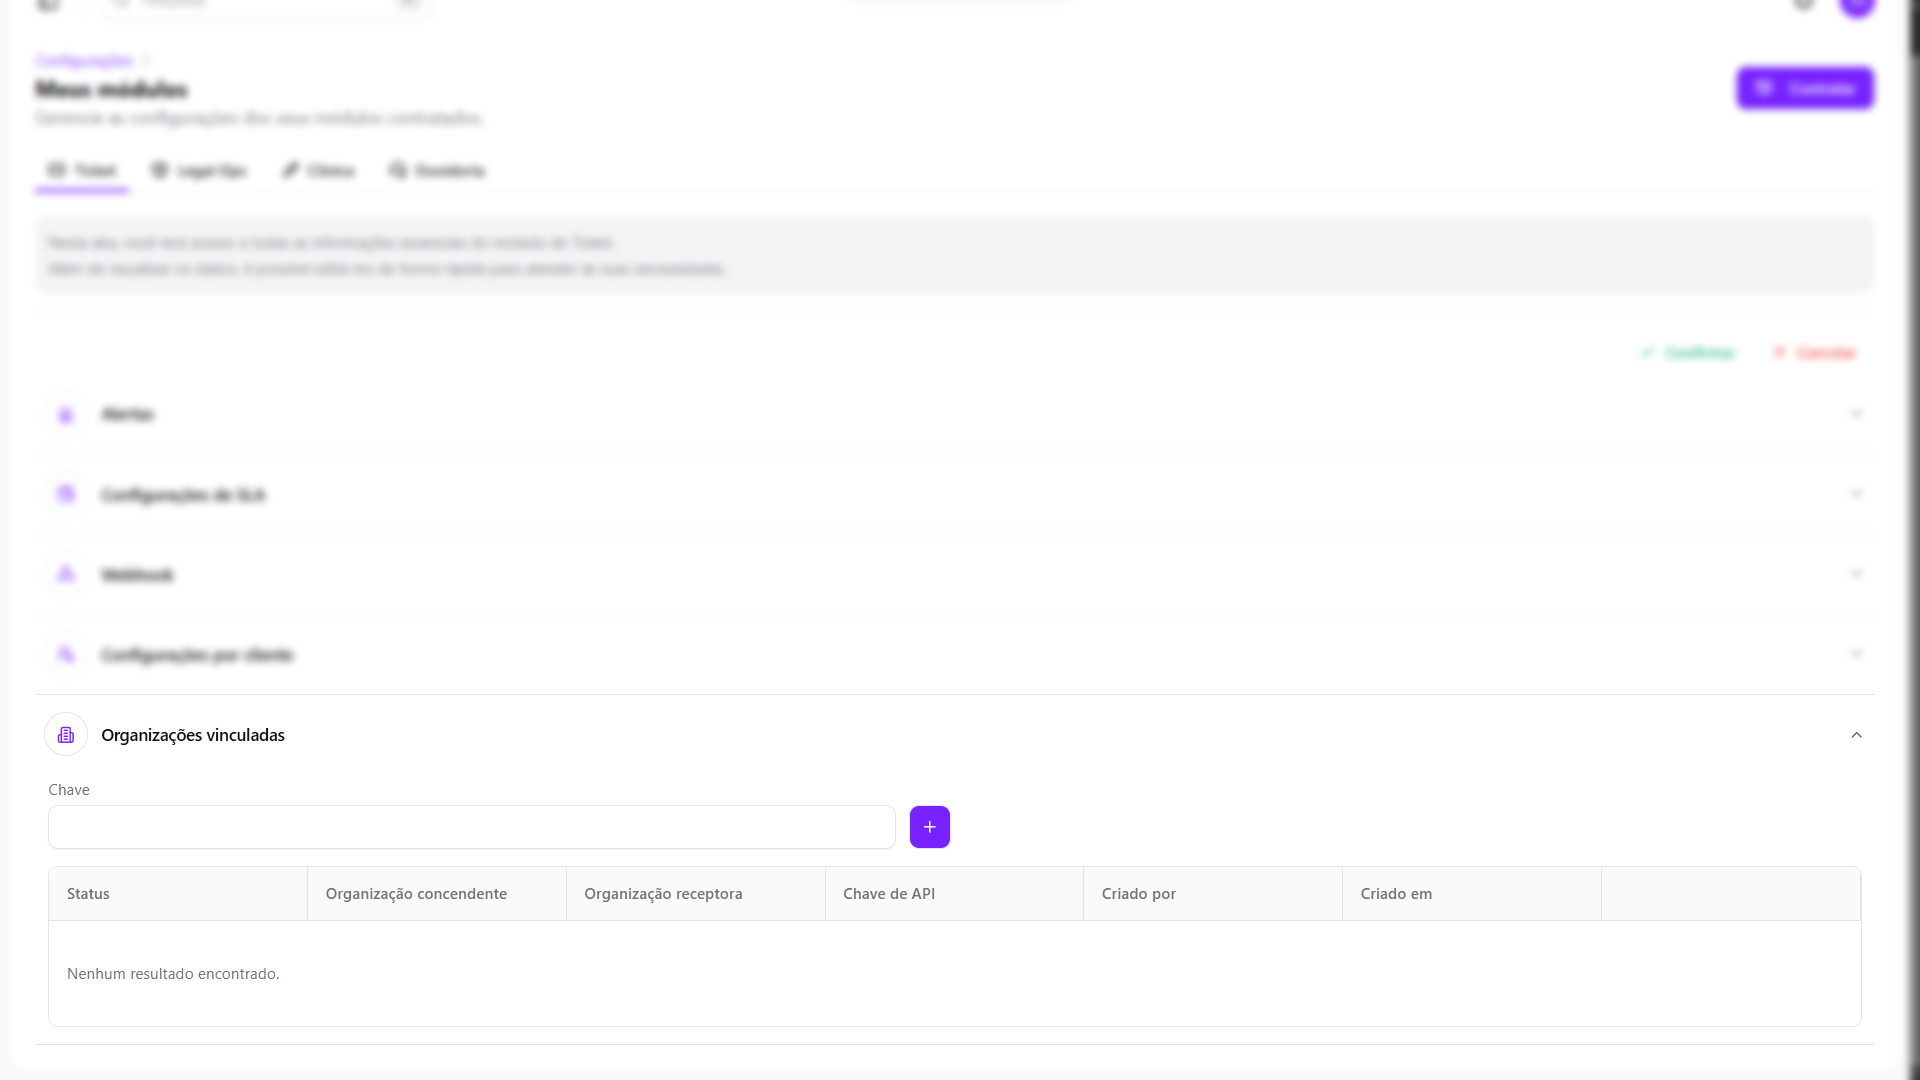Click the Alertas section icon
The width and height of the screenshot is (1920, 1080).
(x=66, y=415)
